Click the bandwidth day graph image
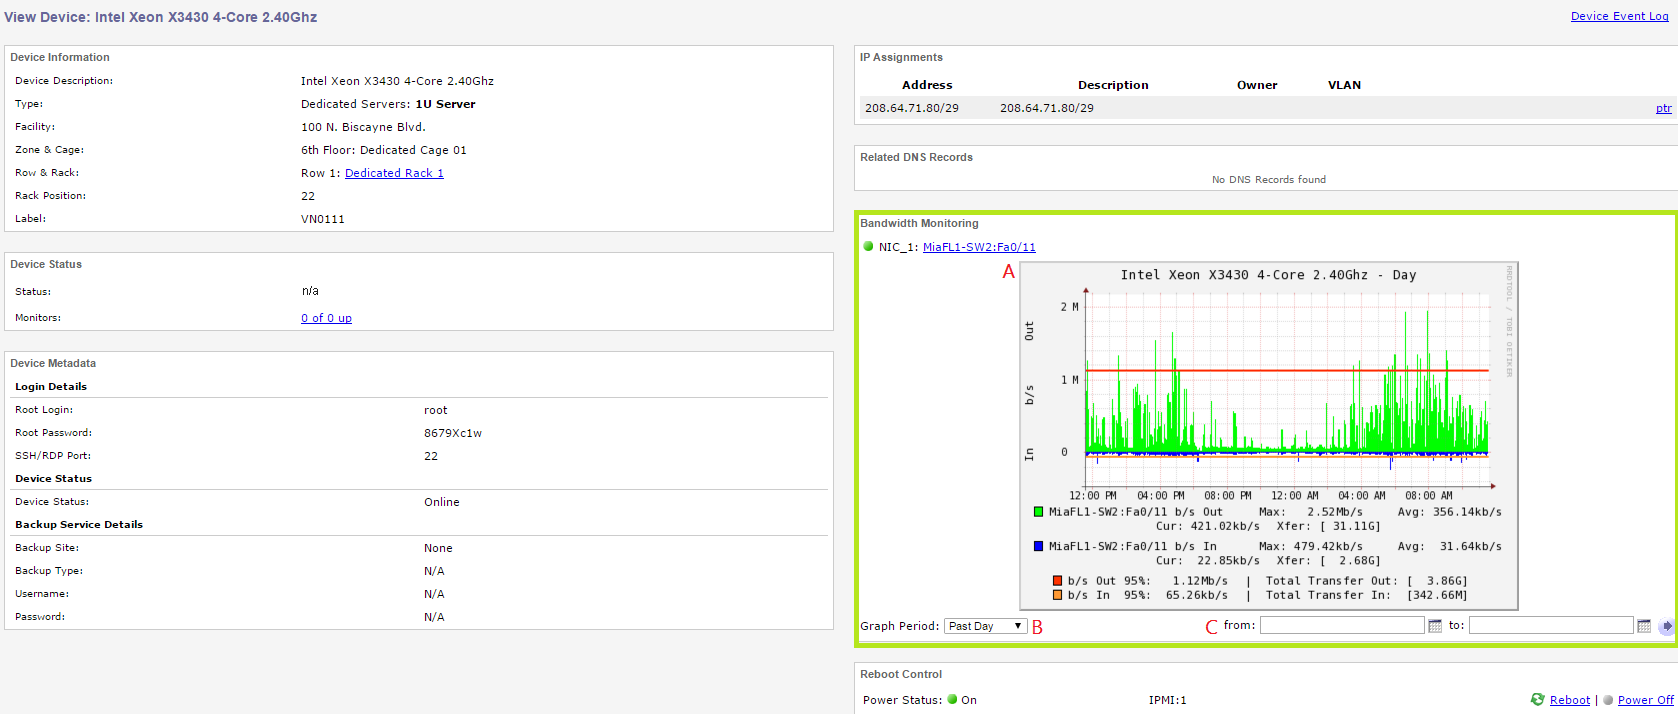1678x714 pixels. point(1269,436)
